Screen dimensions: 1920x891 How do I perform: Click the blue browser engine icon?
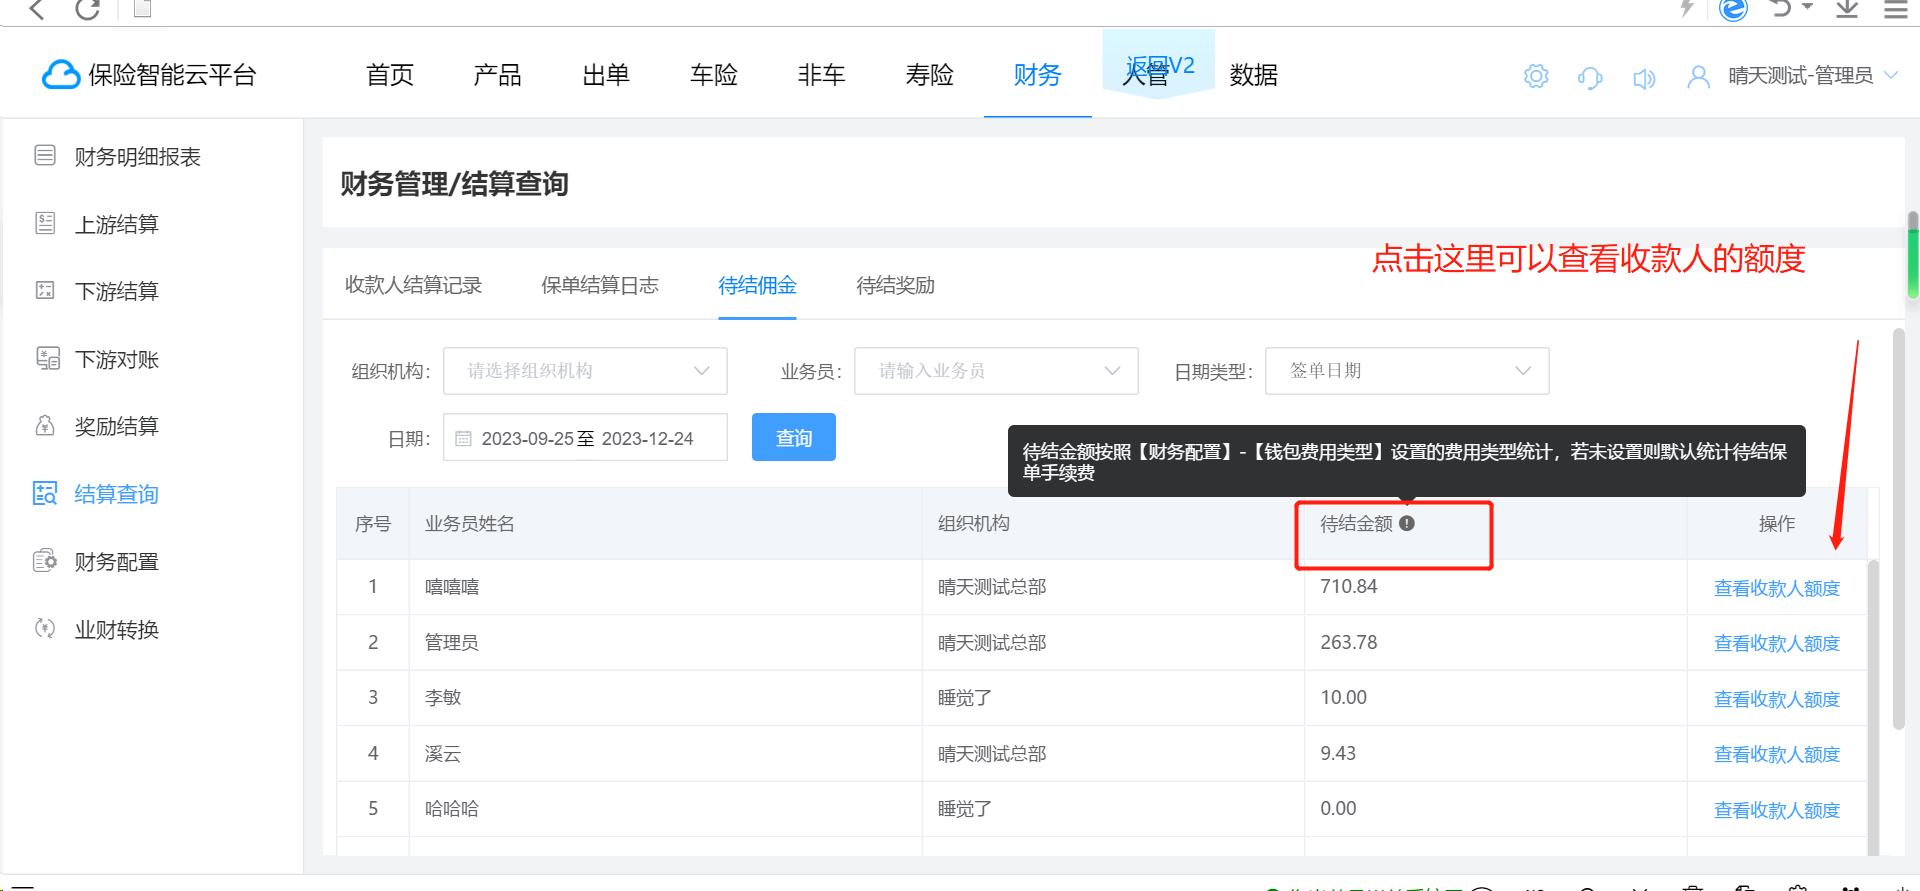coord(1733,9)
